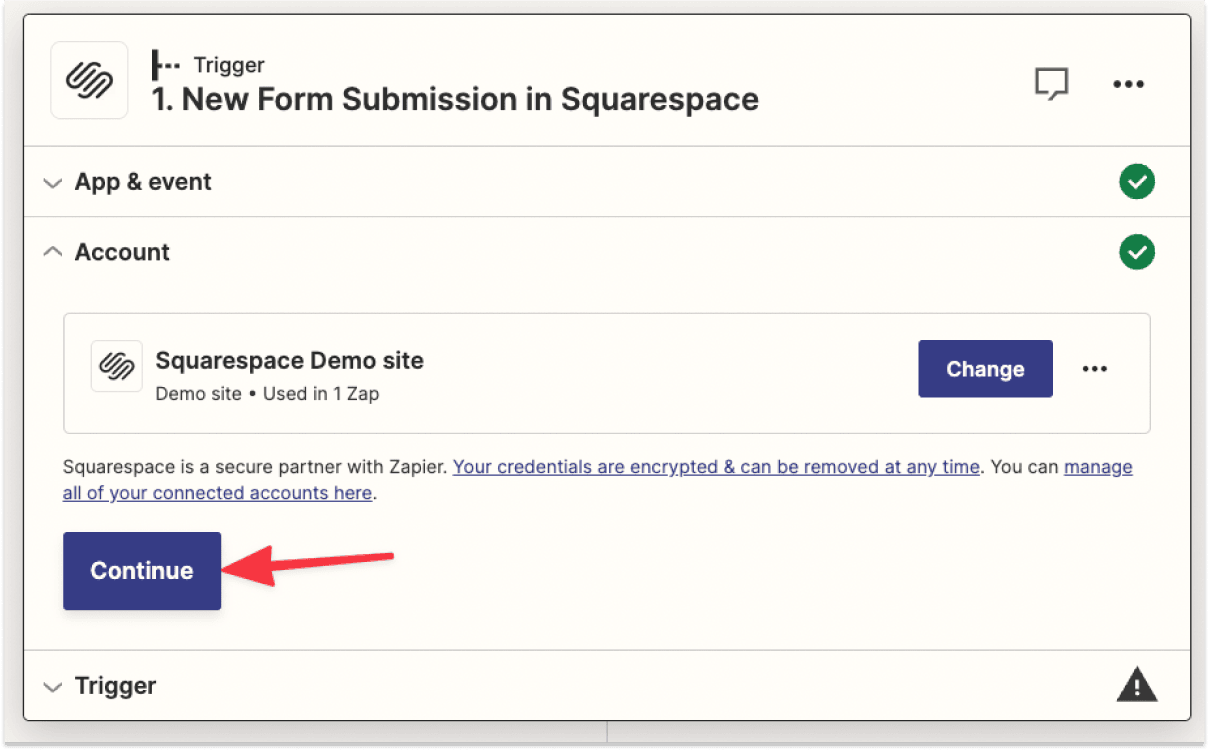Open the App & event configuration tab
Screen dimensions: 1209x751
pyautogui.click(x=143, y=181)
